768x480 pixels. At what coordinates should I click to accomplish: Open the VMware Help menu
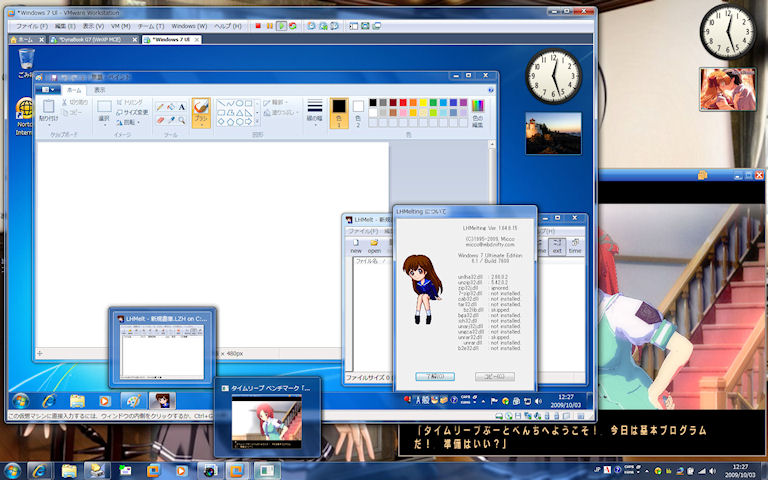228,26
